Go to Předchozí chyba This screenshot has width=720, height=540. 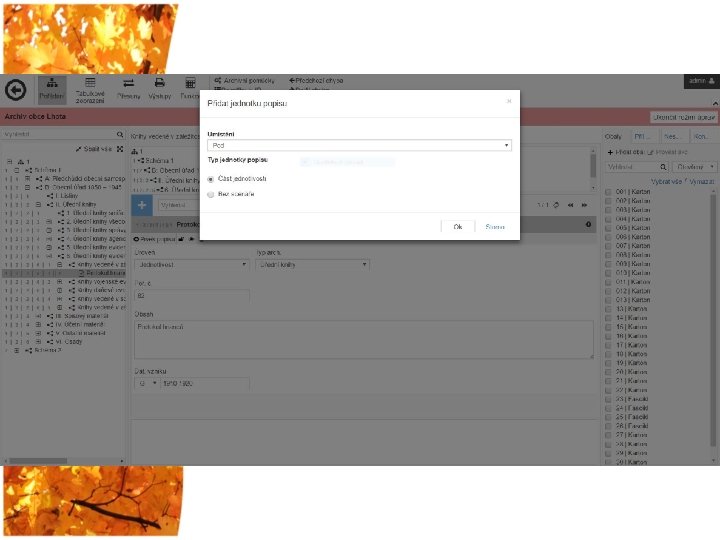click(316, 80)
